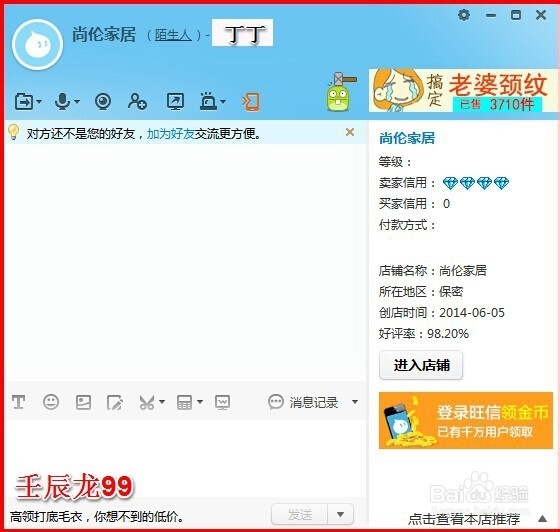Screen dimensions: 560x532
Task: Expand the 消息记录 dropdown arrow
Action: coord(355,402)
